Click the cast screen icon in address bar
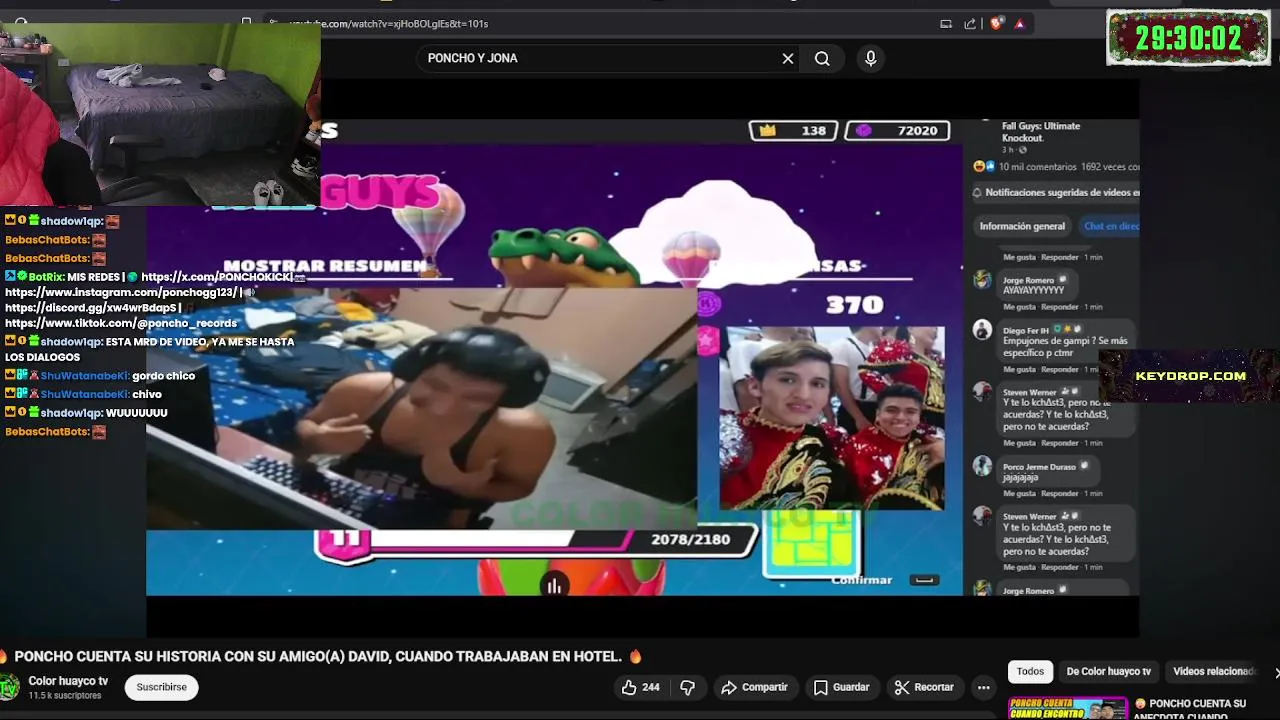Viewport: 1280px width, 720px height. [946, 24]
